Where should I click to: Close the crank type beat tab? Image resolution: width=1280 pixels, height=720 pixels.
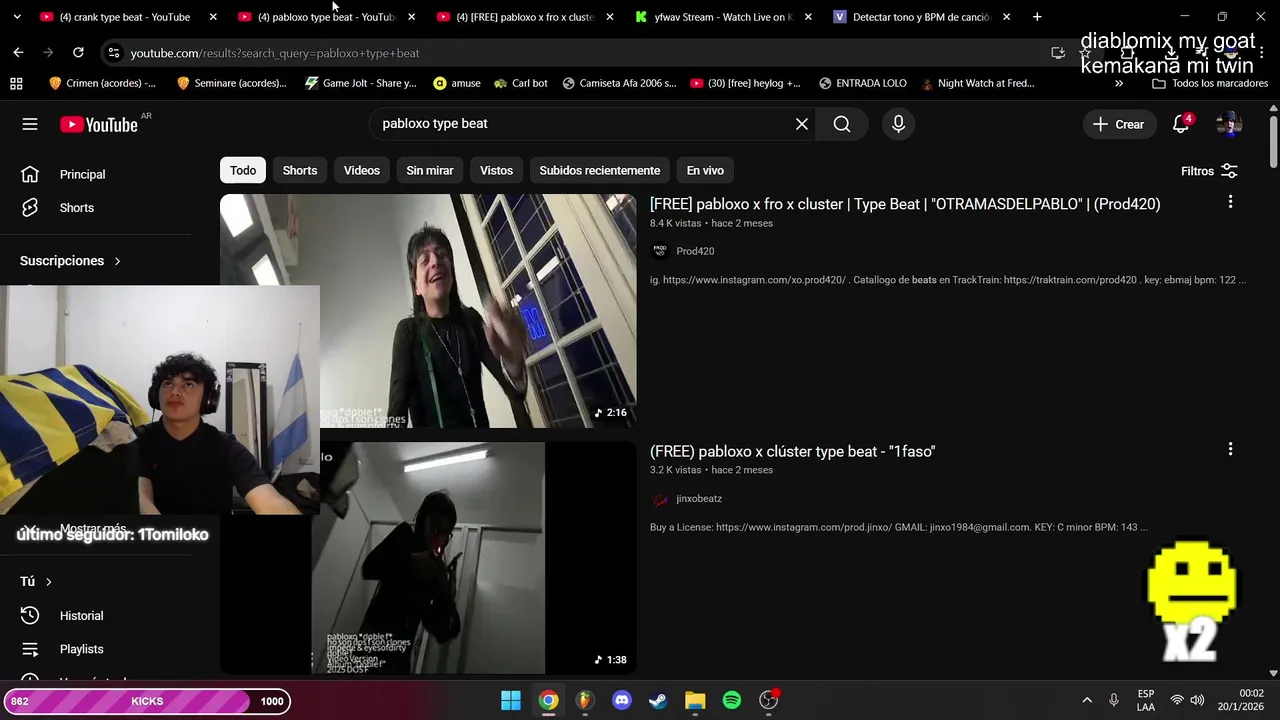213,17
